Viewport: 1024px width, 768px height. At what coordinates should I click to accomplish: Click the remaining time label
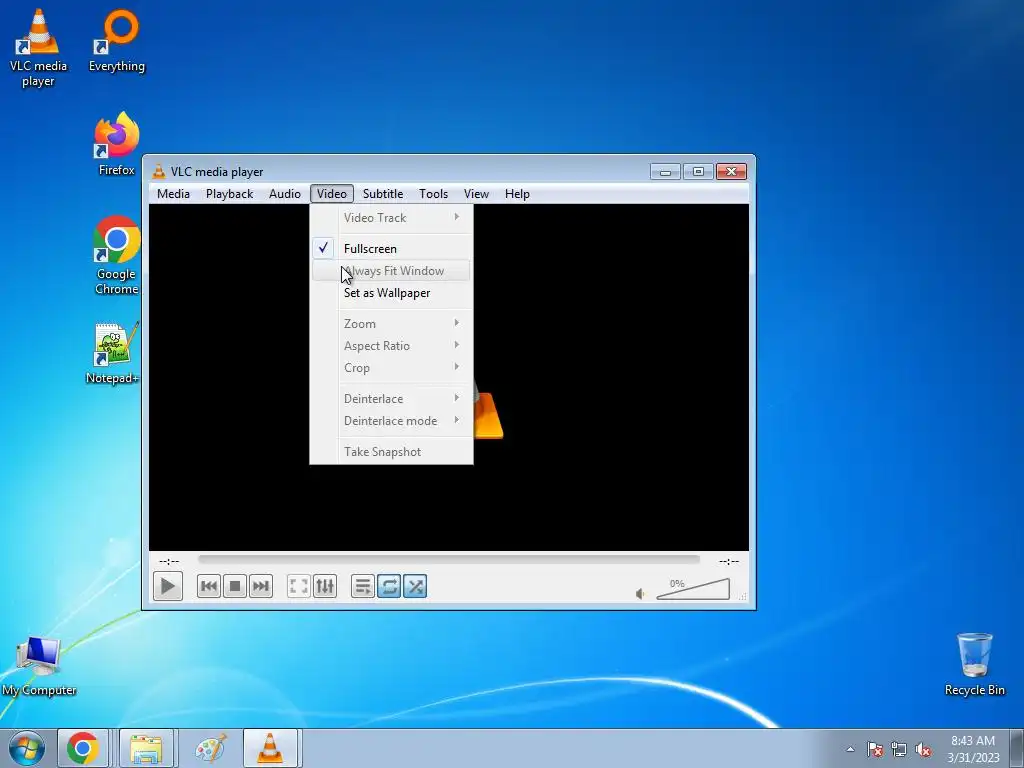(x=729, y=561)
